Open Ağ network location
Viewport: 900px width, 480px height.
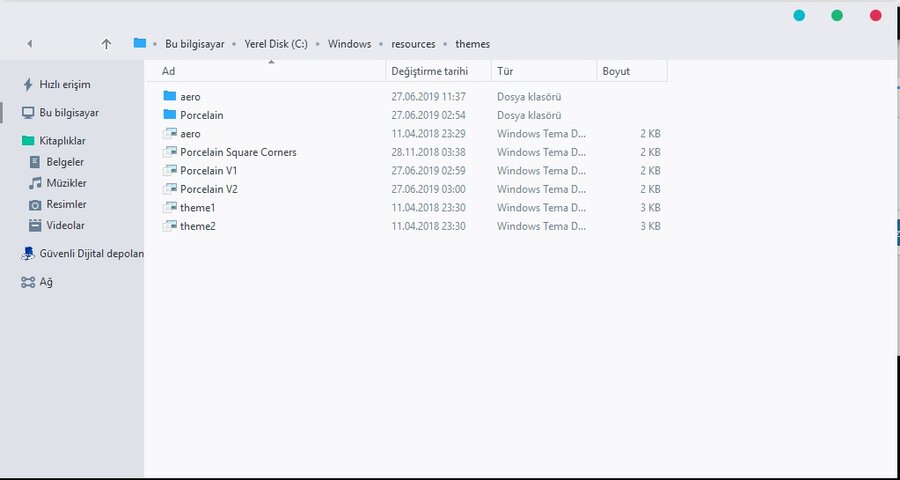(x=46, y=282)
